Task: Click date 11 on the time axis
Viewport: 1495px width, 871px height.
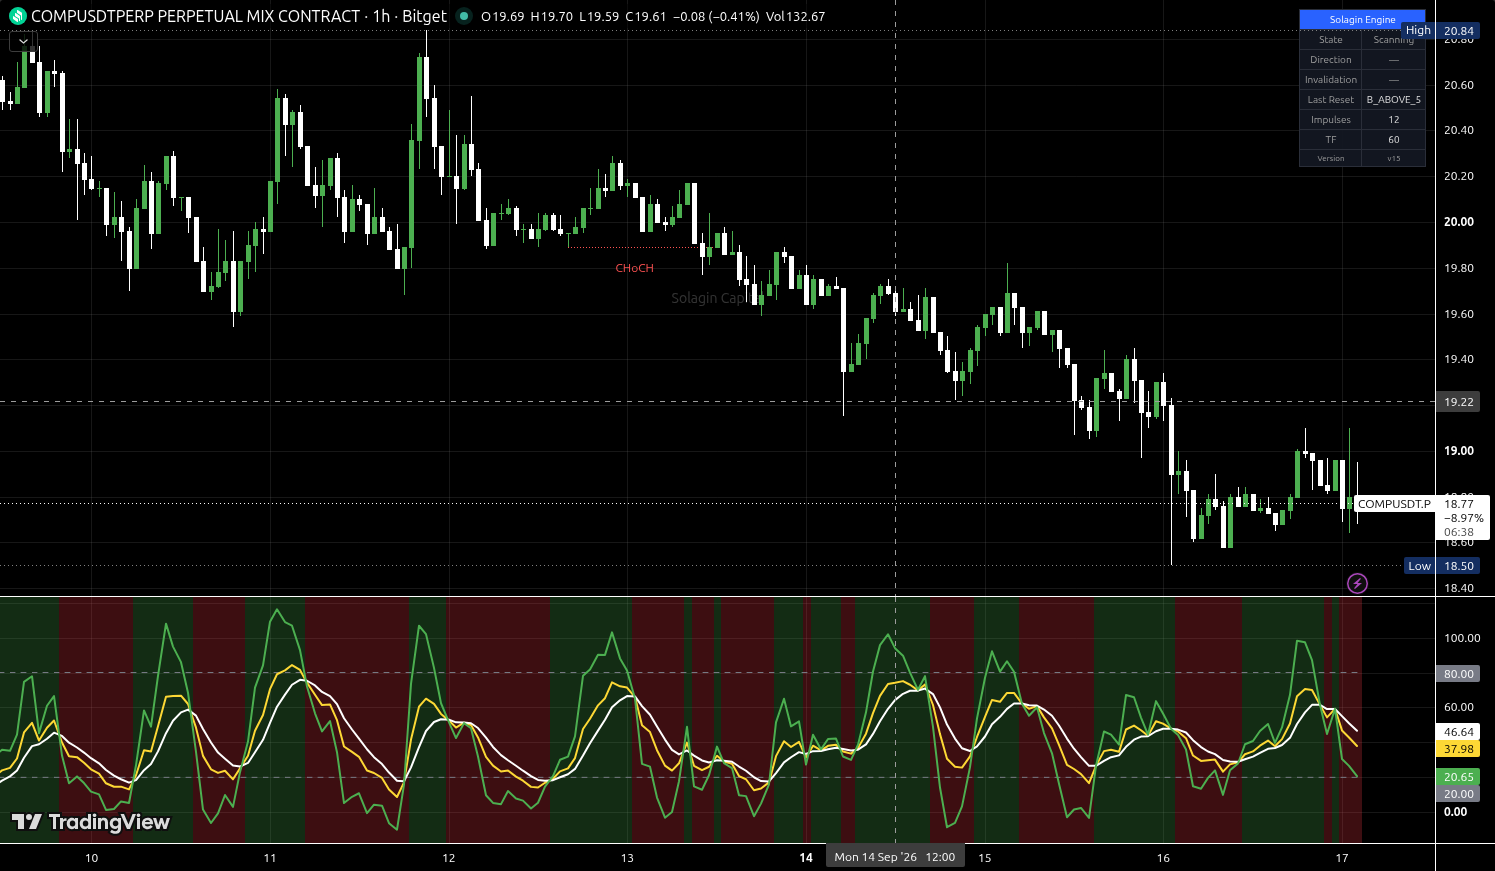Action: (x=270, y=858)
